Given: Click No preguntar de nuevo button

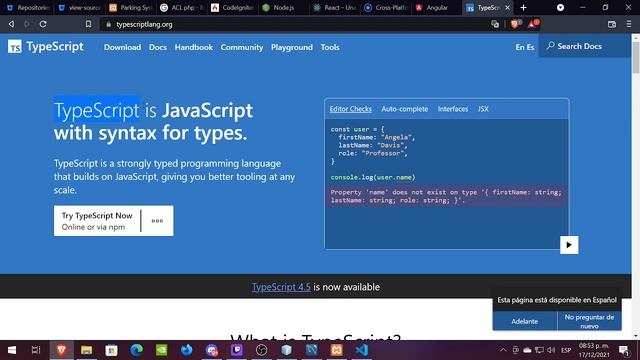Looking at the screenshot, I should point(589,321).
